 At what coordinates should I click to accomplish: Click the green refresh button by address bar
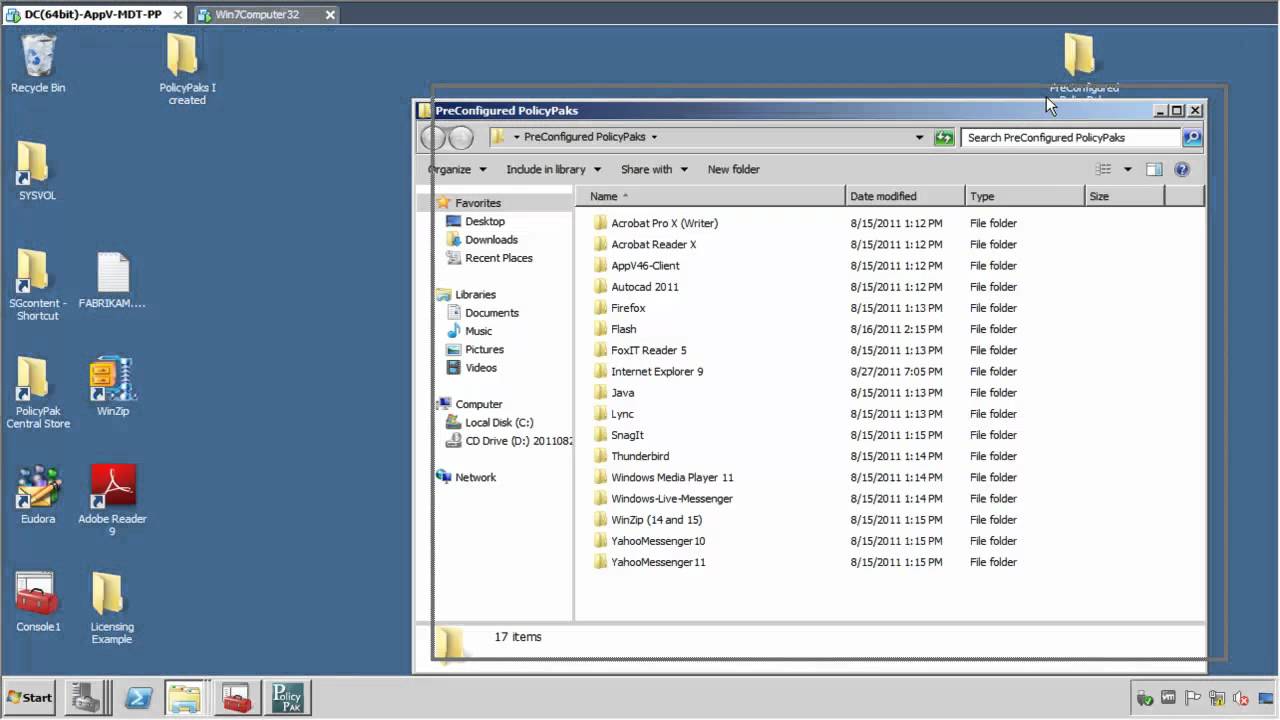[x=944, y=137]
